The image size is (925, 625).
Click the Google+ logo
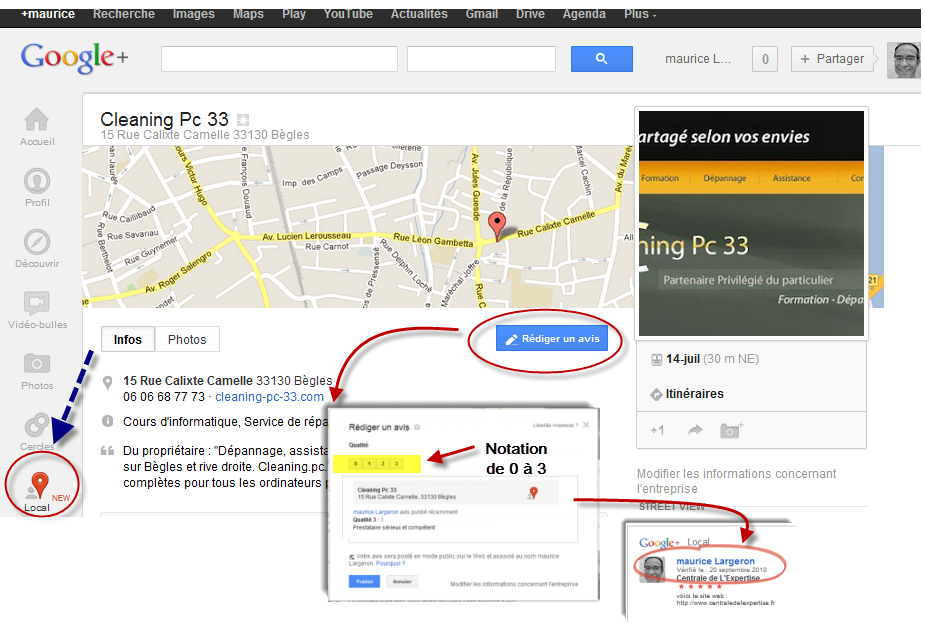[x=74, y=57]
